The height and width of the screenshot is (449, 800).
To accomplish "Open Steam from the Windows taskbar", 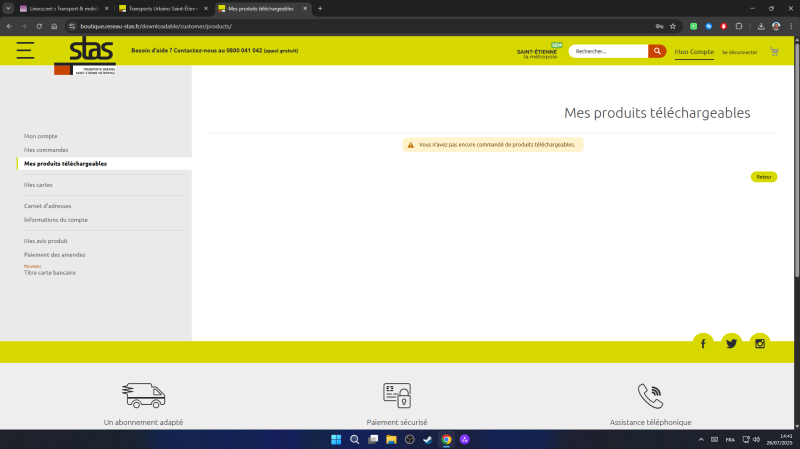I will pos(428,440).
